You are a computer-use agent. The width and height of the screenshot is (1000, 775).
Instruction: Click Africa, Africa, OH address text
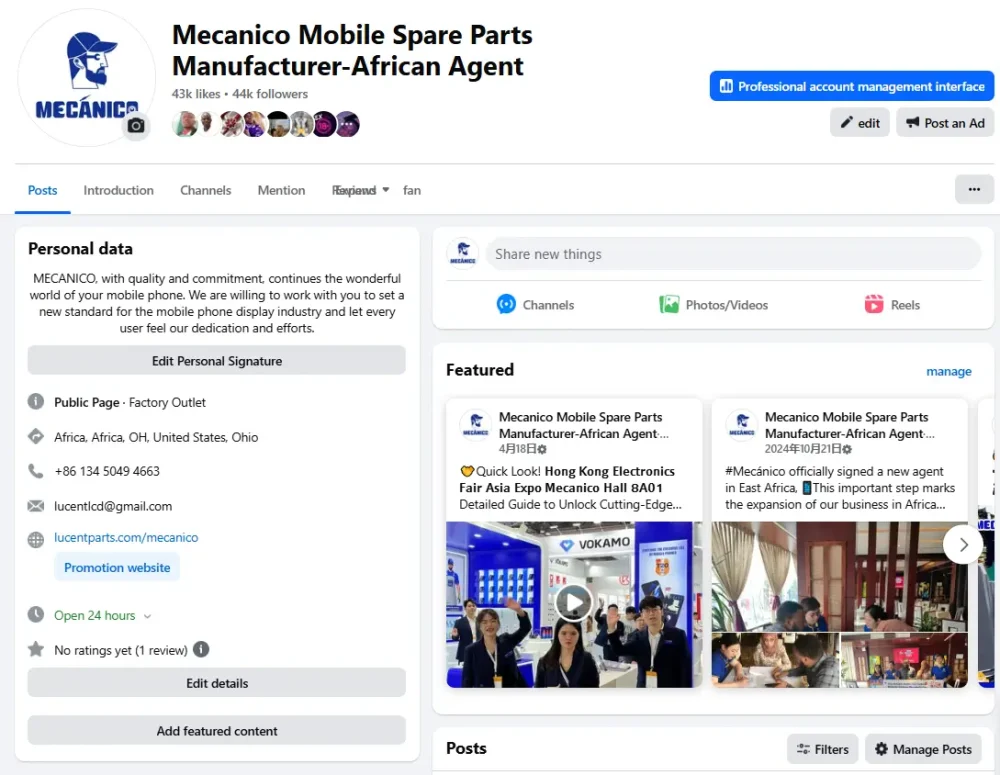click(156, 437)
